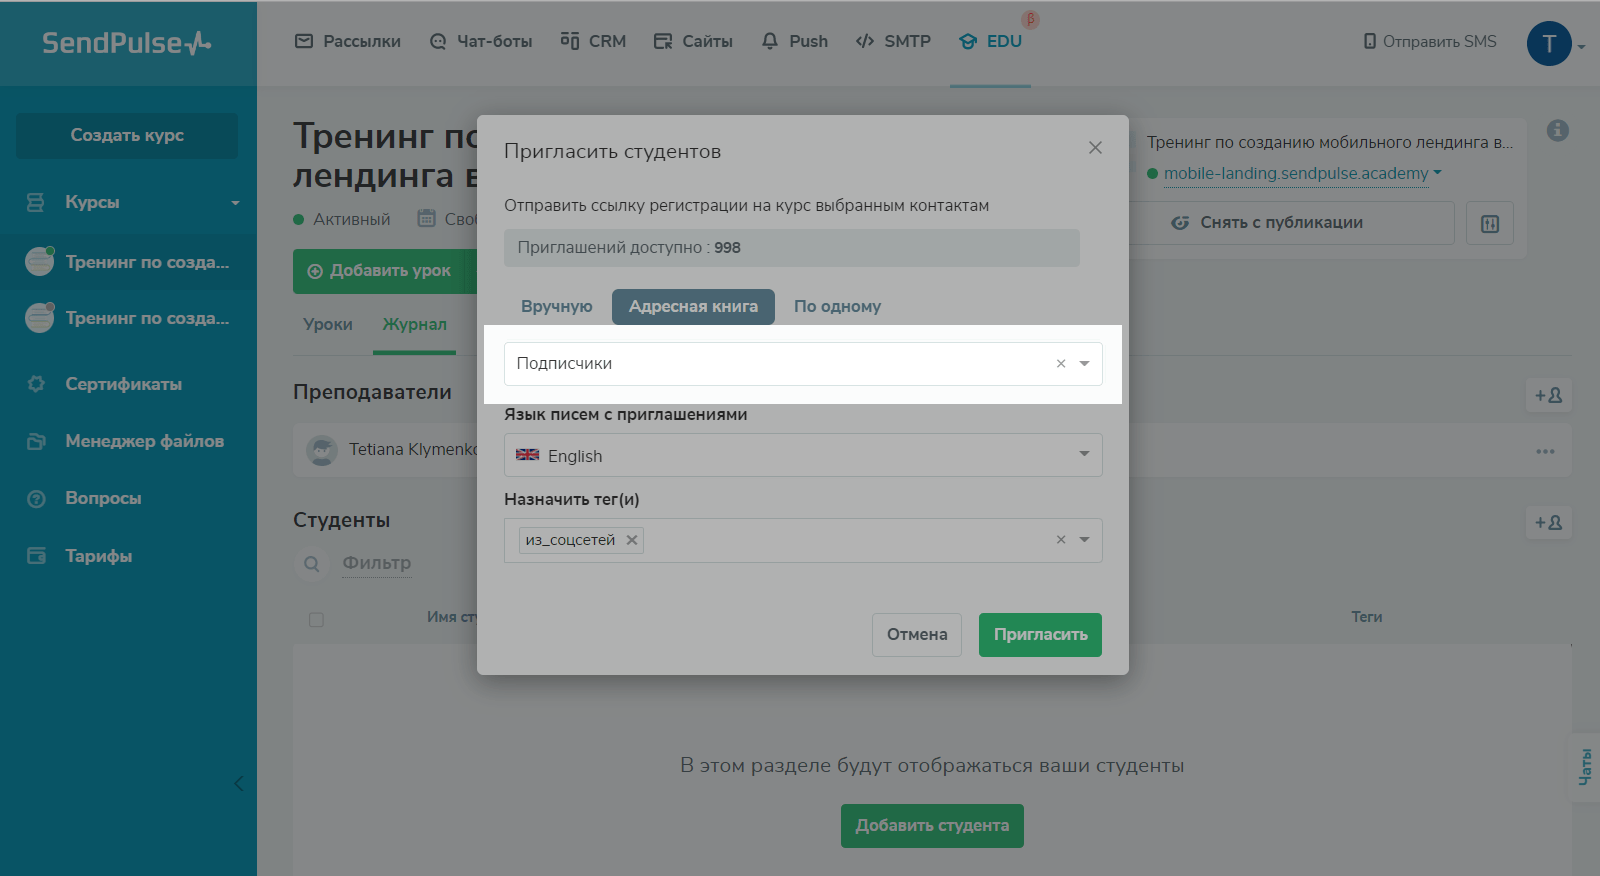Open the Сертификаты sidebar section
The image size is (1600, 876).
pos(123,384)
